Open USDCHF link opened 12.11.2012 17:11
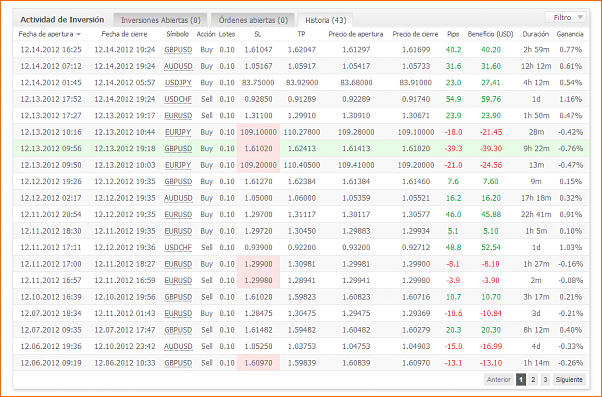 (178, 248)
